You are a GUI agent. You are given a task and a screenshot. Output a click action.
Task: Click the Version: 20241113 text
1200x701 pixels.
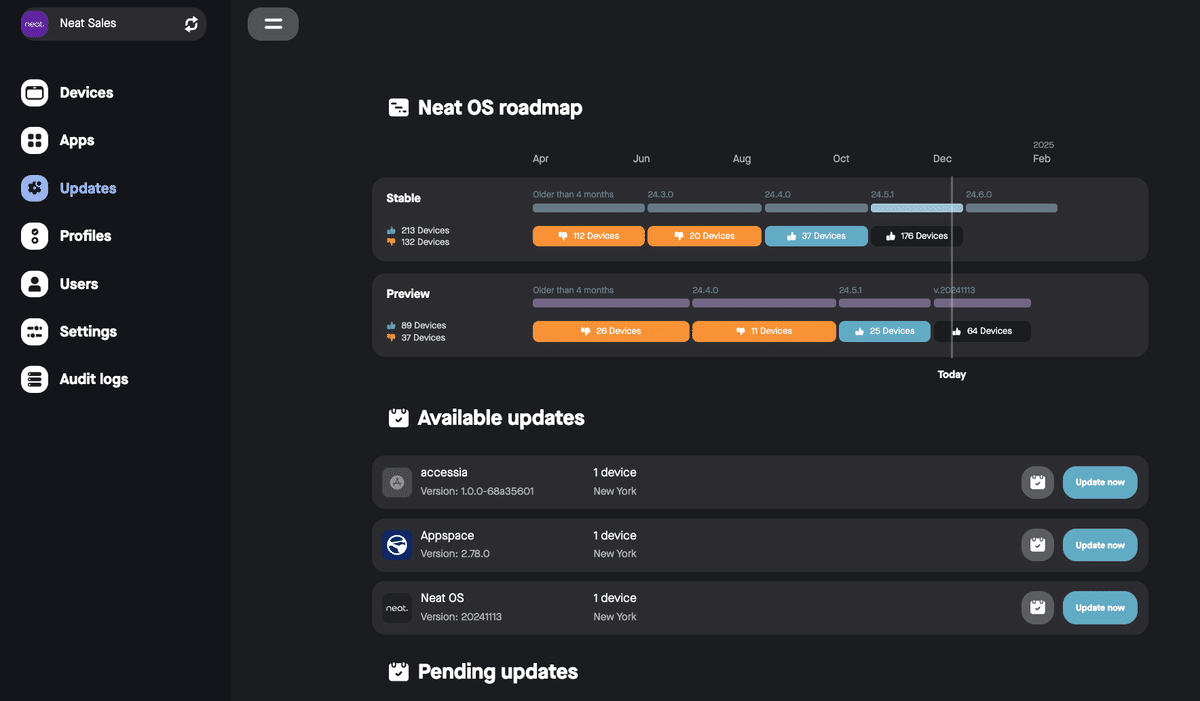pos(461,617)
